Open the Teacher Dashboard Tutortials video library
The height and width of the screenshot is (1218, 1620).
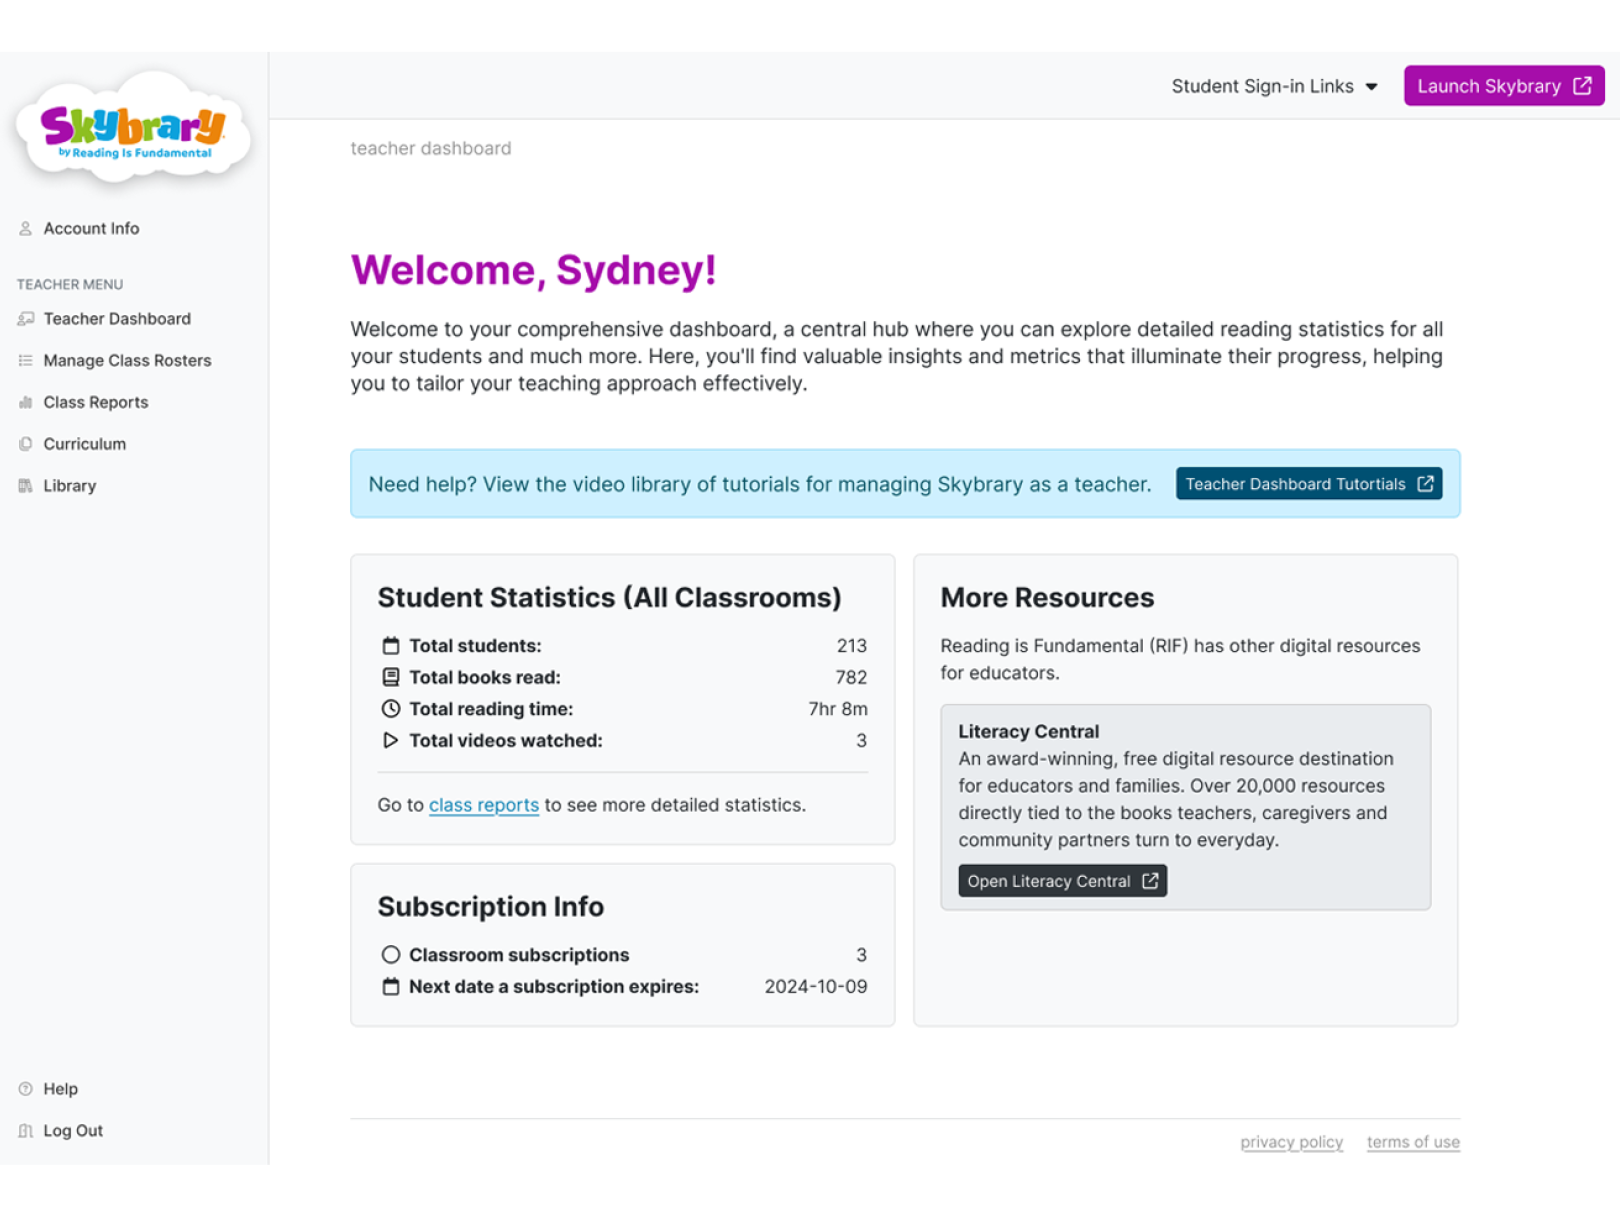coord(1308,484)
